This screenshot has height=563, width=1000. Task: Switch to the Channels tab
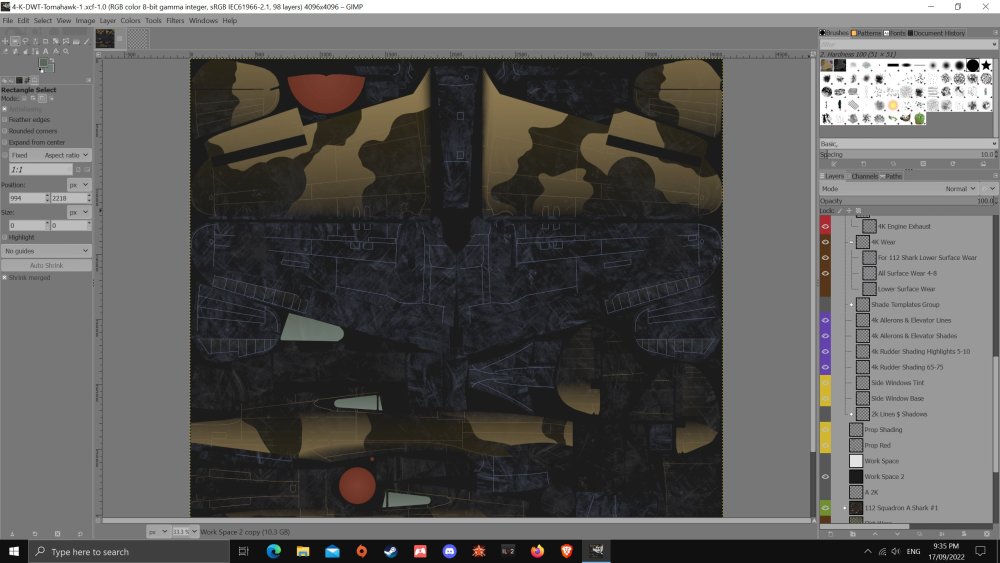pyautogui.click(x=866, y=176)
